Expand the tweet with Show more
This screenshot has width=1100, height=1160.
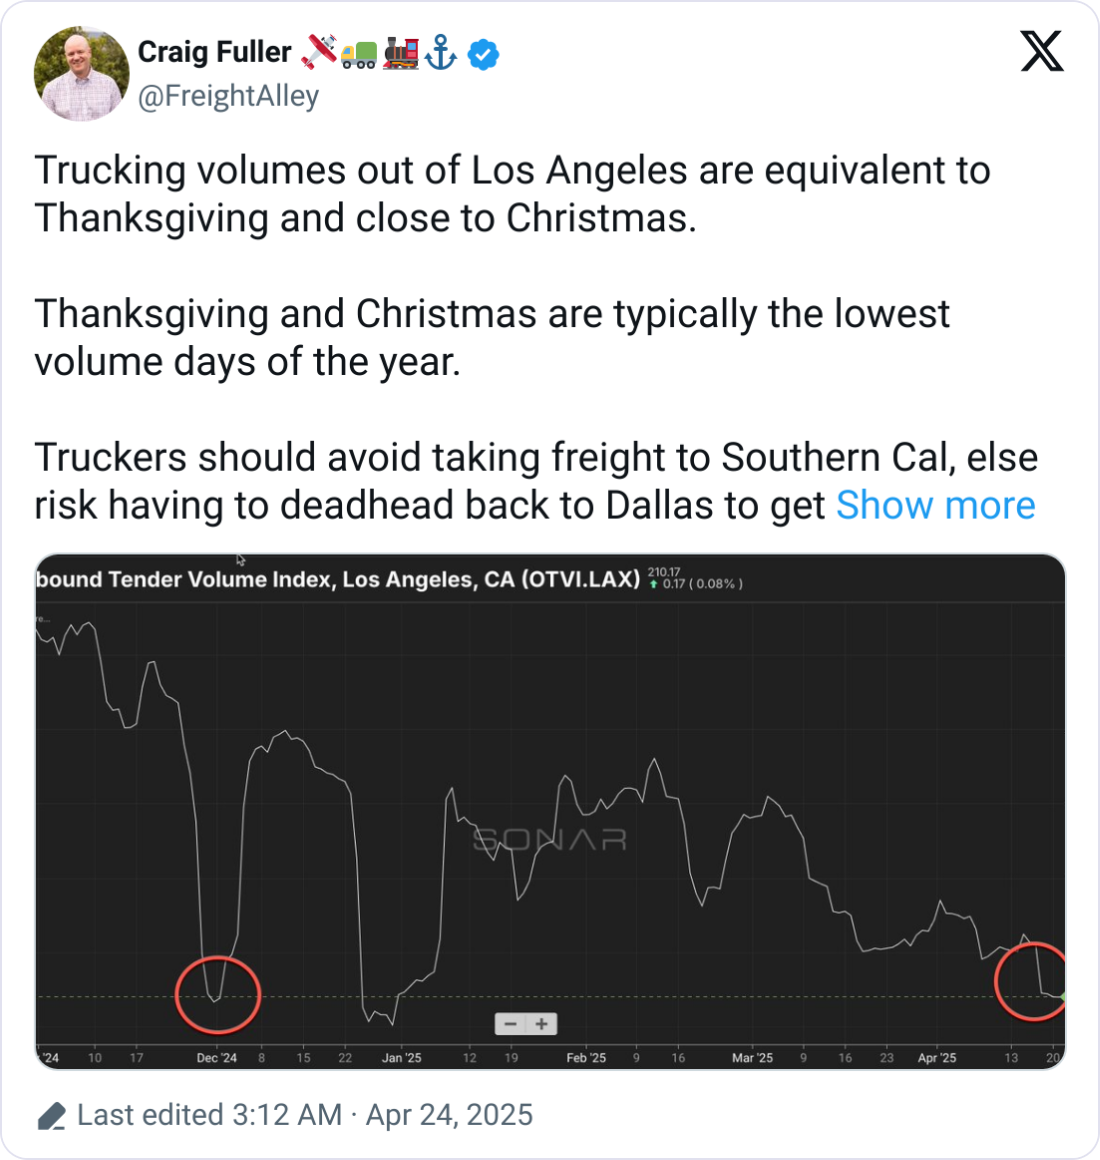click(935, 506)
